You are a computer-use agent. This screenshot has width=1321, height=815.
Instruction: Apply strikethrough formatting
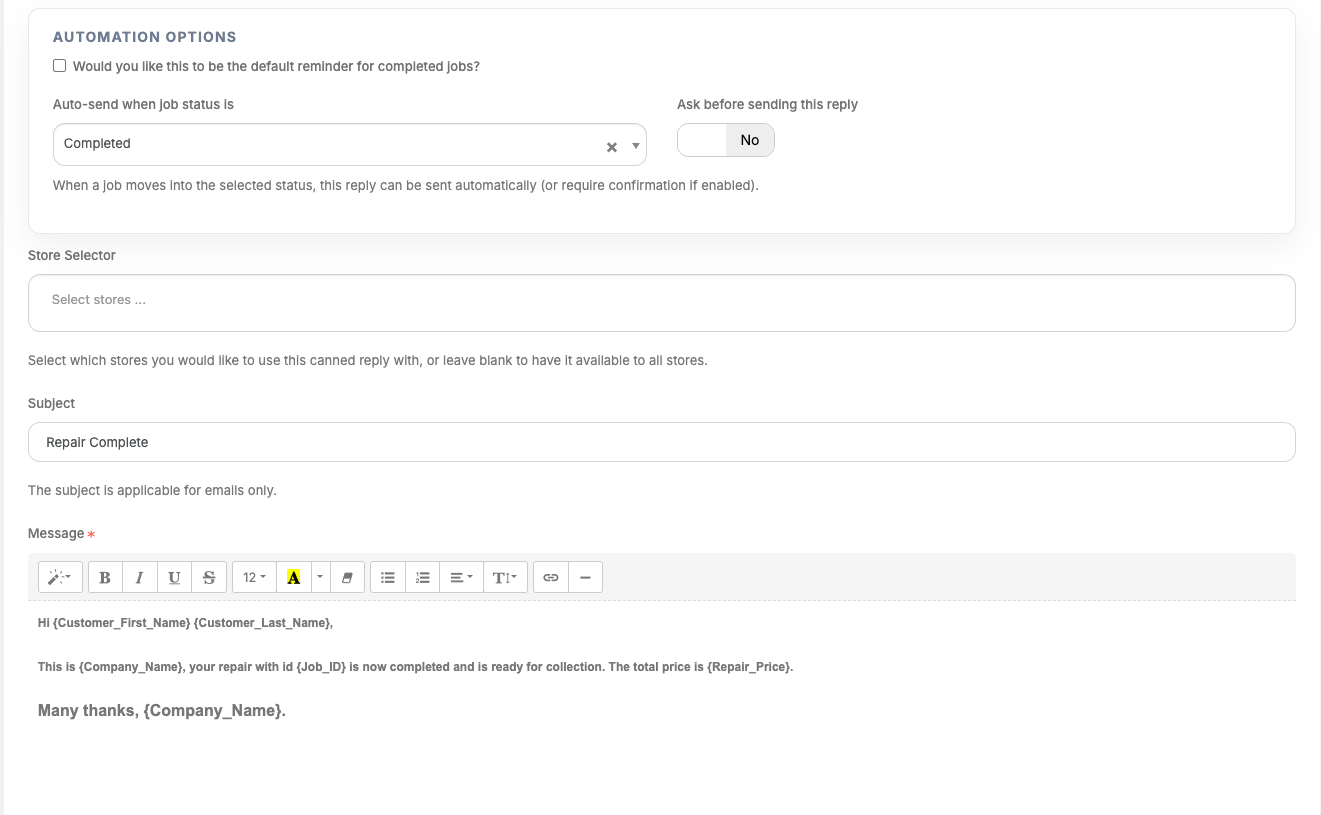coord(209,577)
